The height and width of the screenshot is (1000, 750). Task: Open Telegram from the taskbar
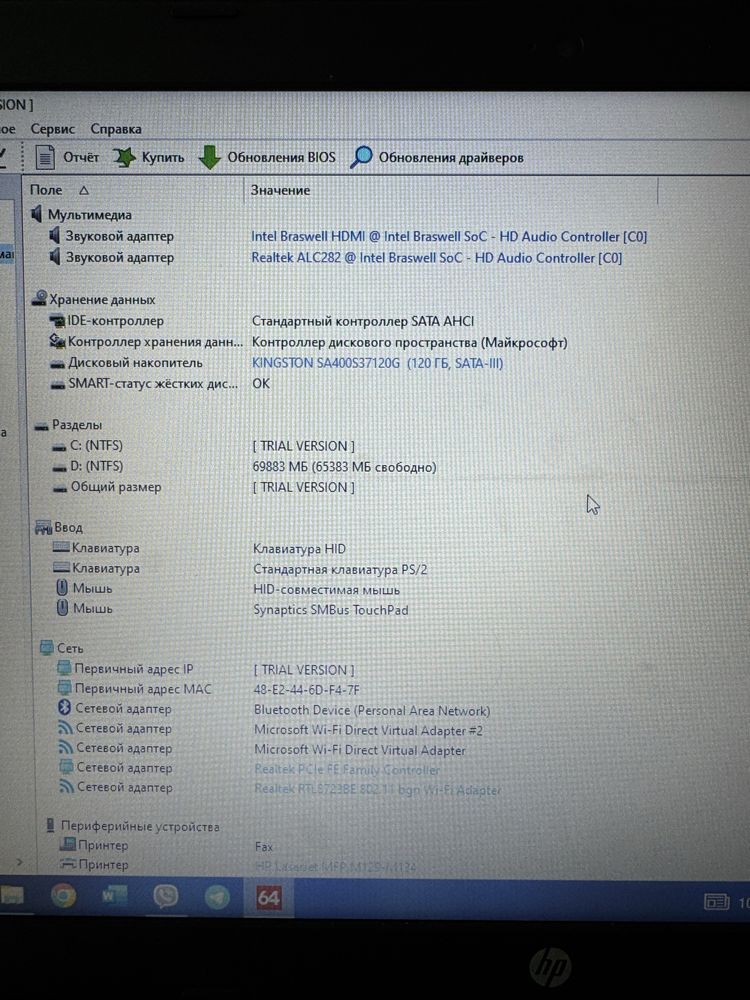tap(217, 897)
